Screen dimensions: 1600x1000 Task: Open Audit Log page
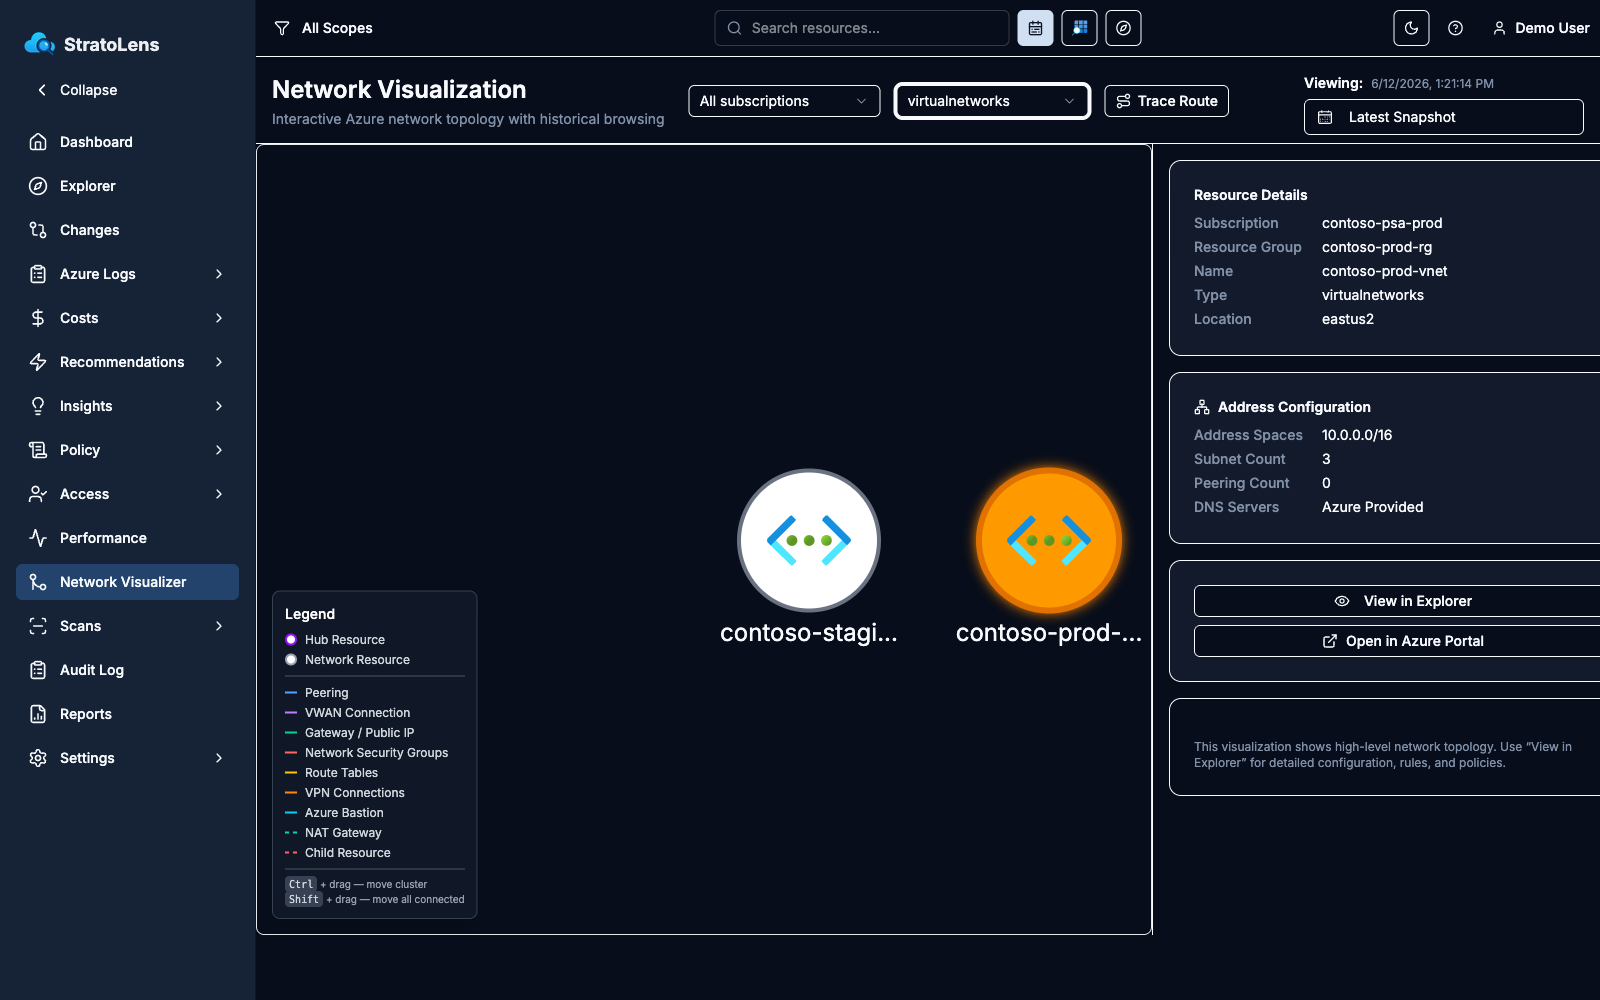127,670
